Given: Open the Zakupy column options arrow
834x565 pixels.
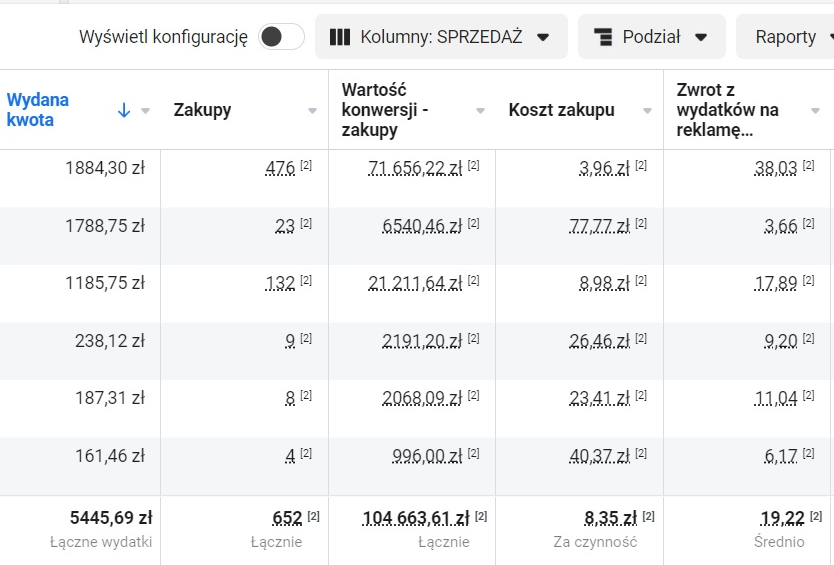Looking at the screenshot, I should tap(313, 111).
